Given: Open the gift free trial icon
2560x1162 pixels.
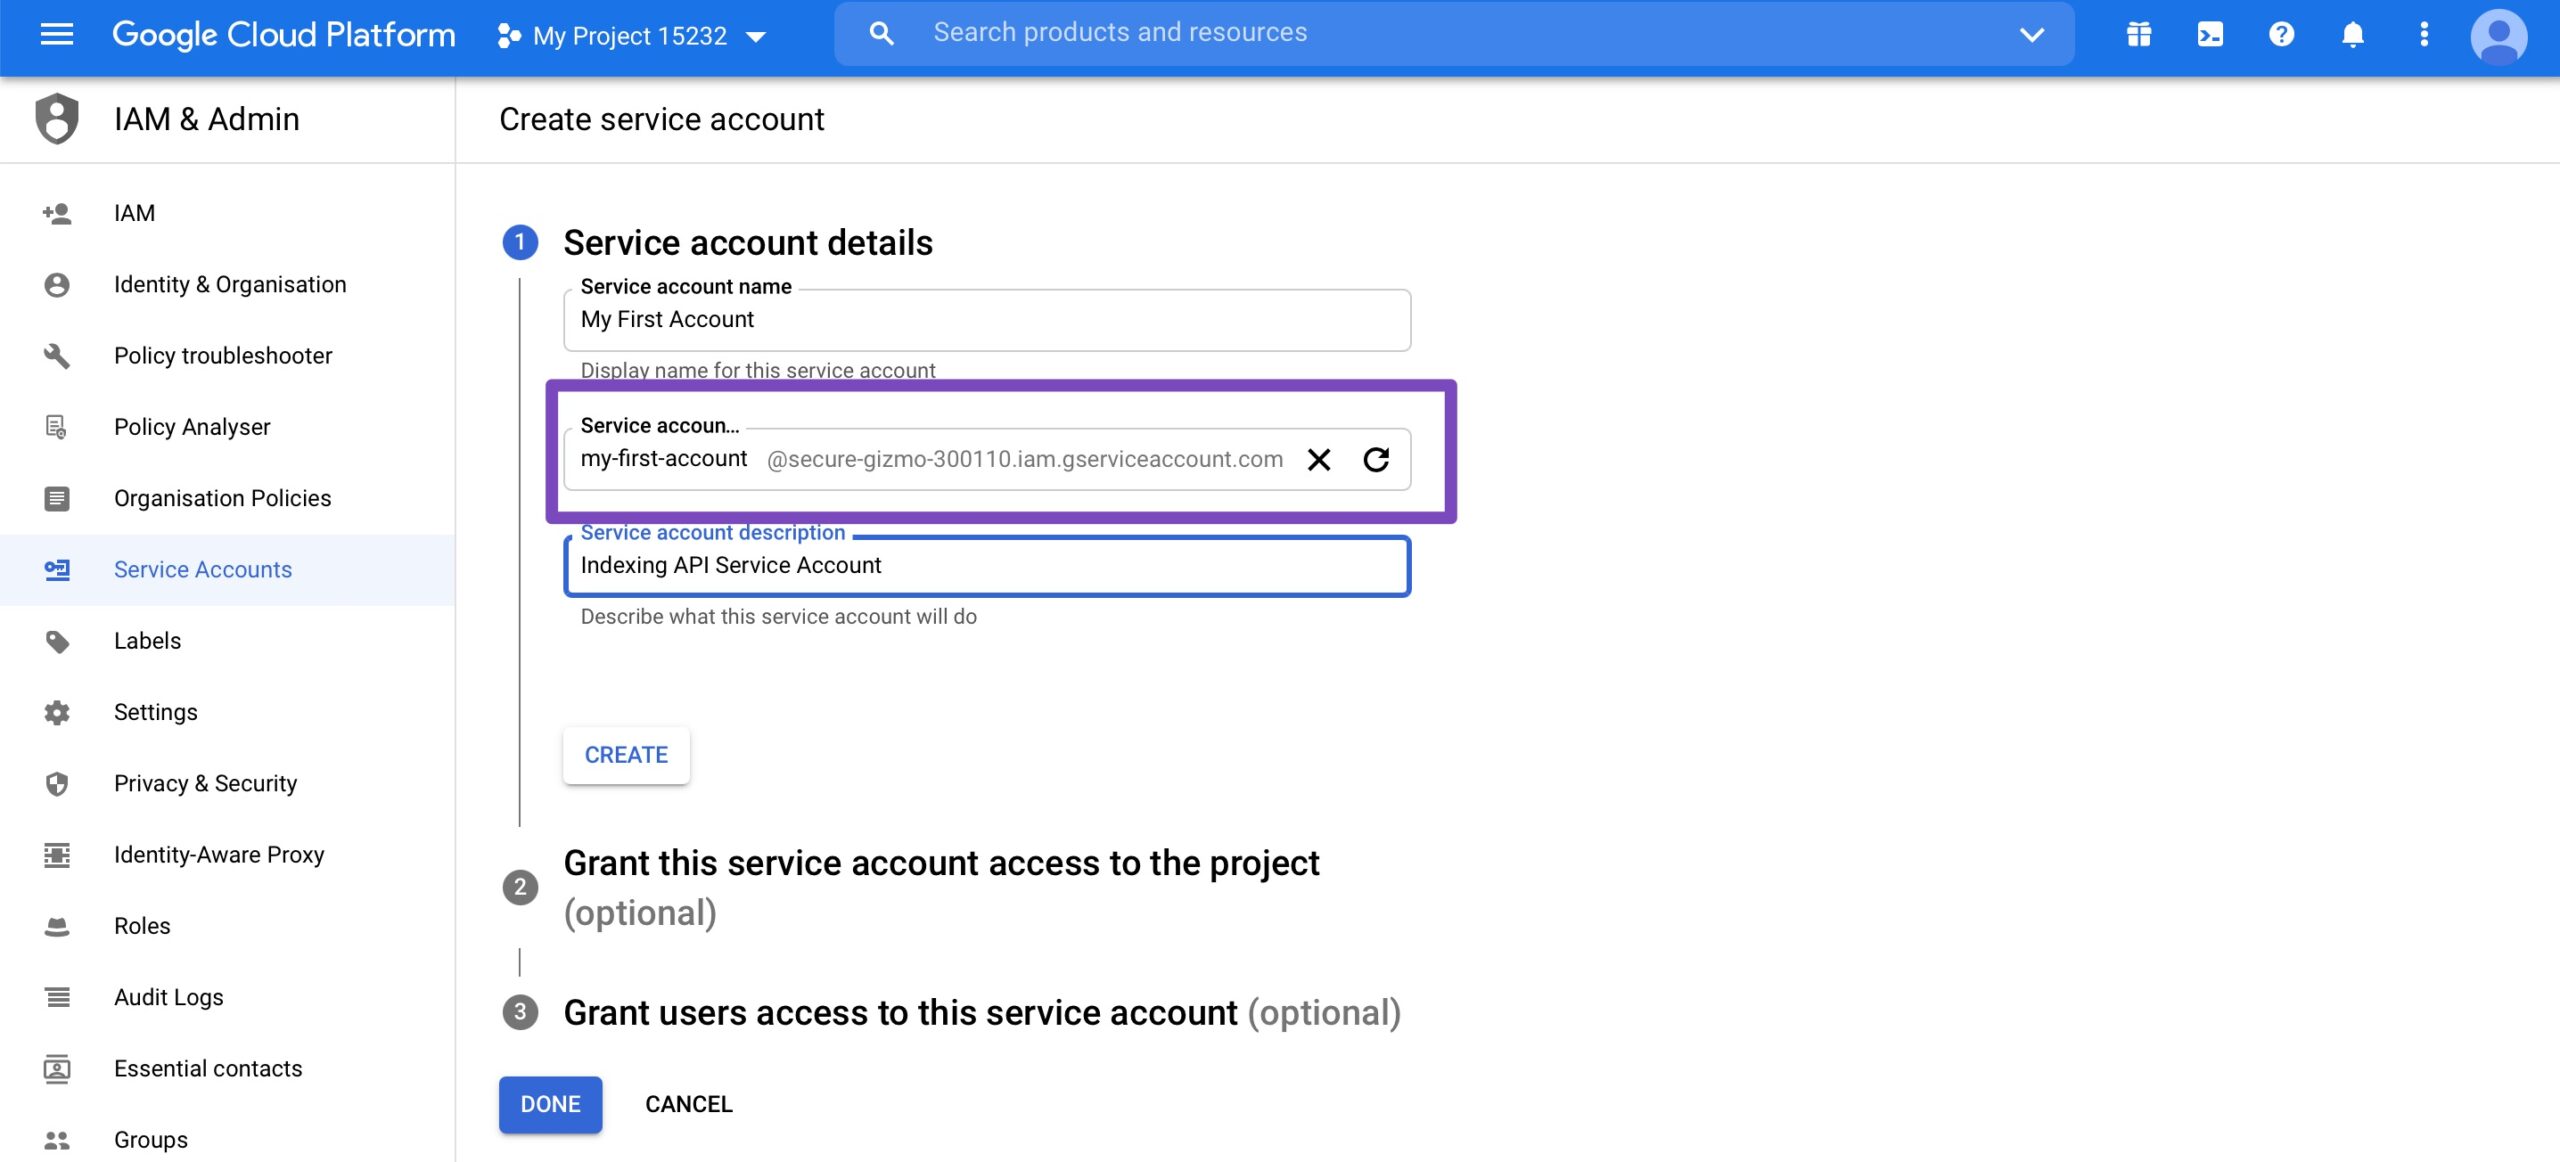Looking at the screenshot, I should 2139,35.
